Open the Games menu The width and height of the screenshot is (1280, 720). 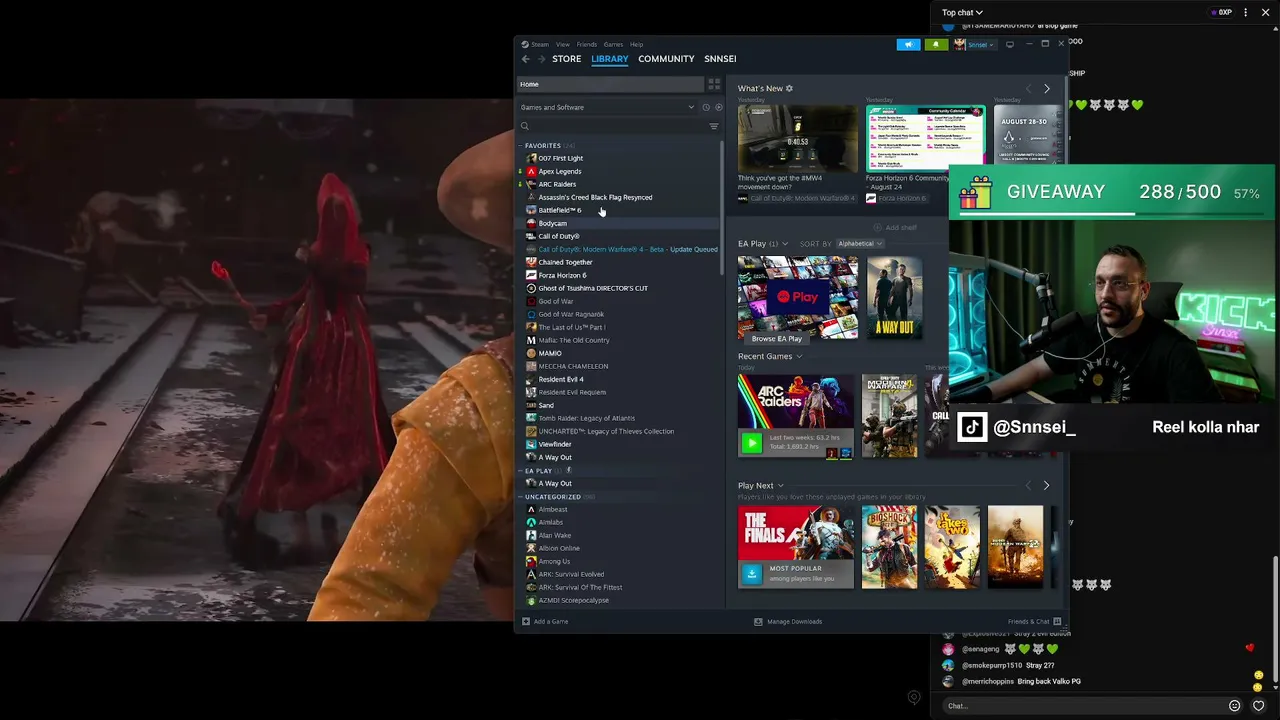613,44
